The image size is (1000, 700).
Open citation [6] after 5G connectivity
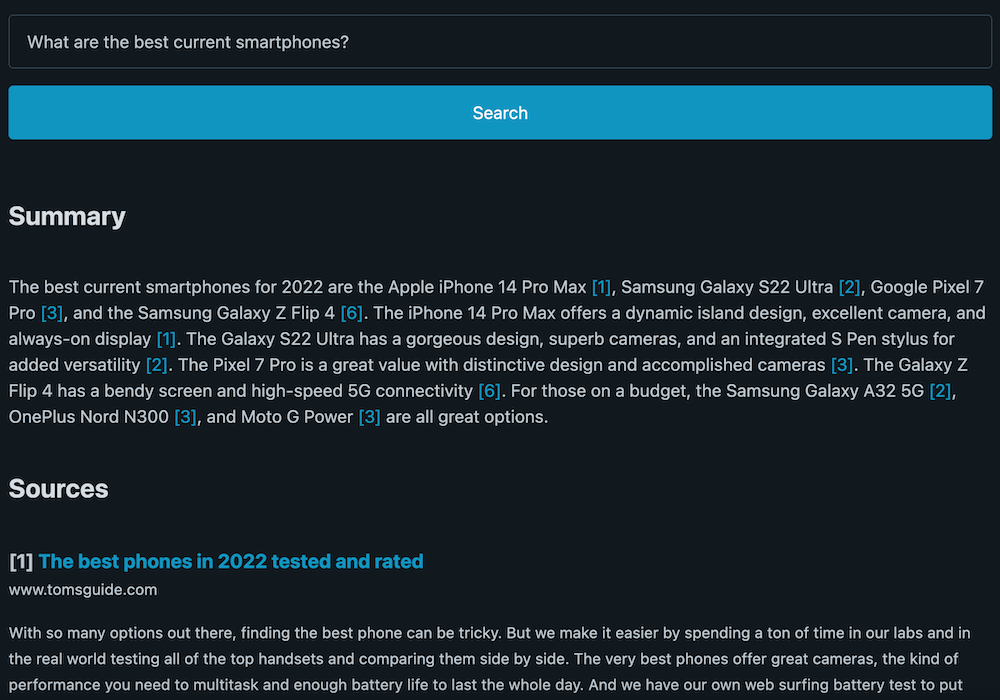point(489,391)
